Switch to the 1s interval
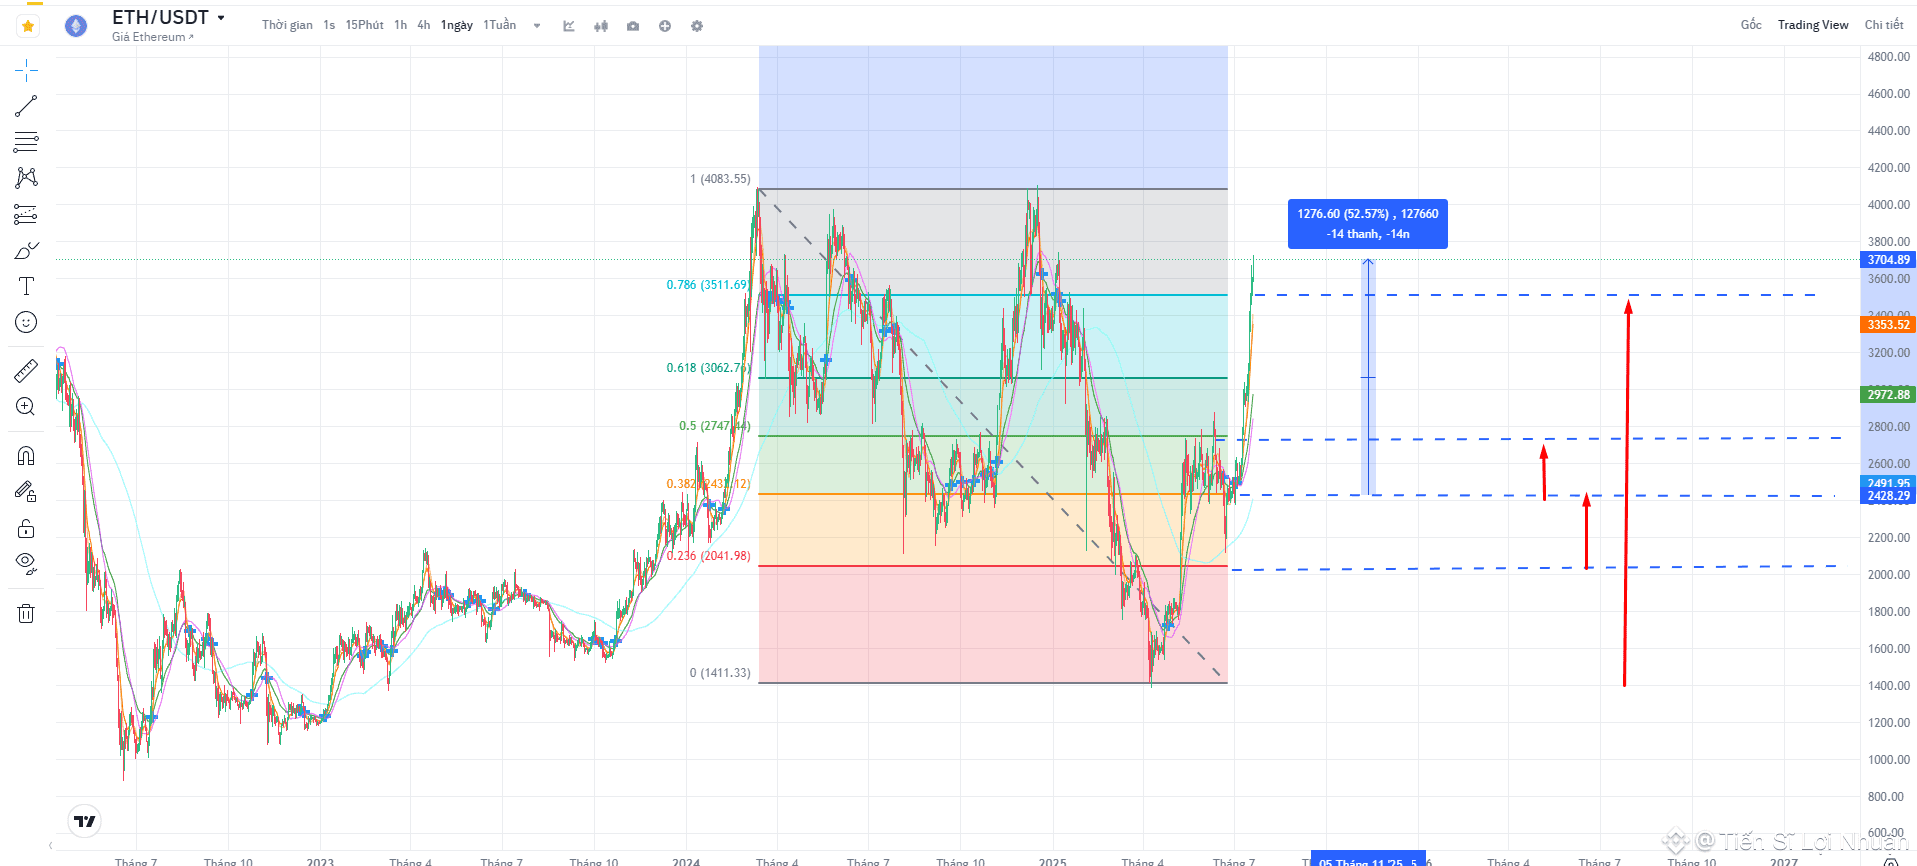1917x866 pixels. pos(329,25)
